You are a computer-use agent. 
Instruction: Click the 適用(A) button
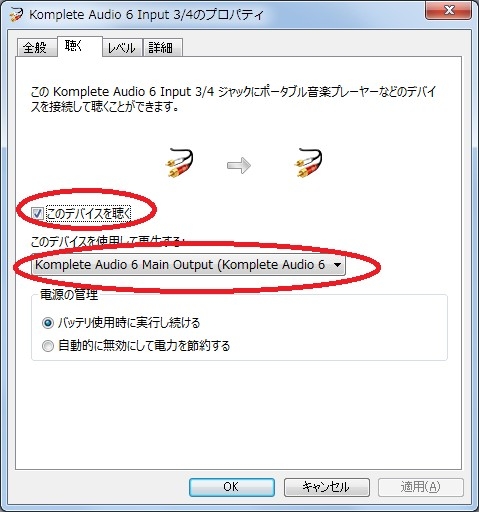[x=421, y=487]
